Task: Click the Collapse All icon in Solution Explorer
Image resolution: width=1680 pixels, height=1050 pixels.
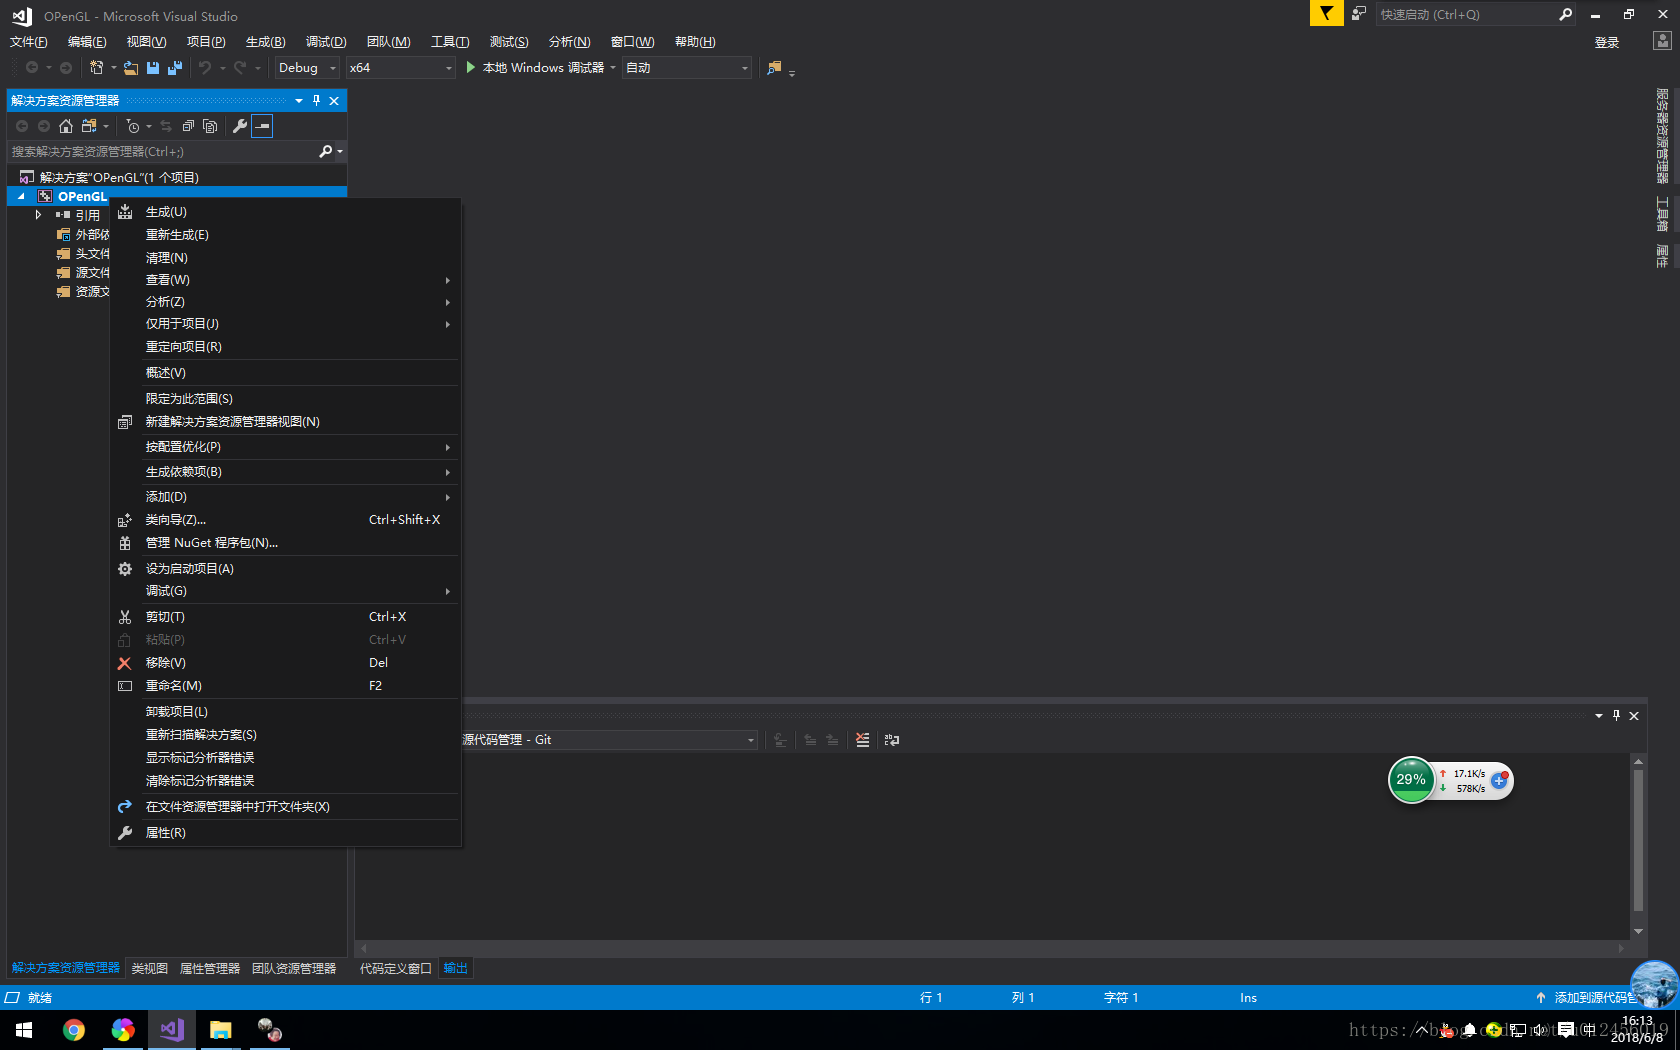Action: point(188,126)
